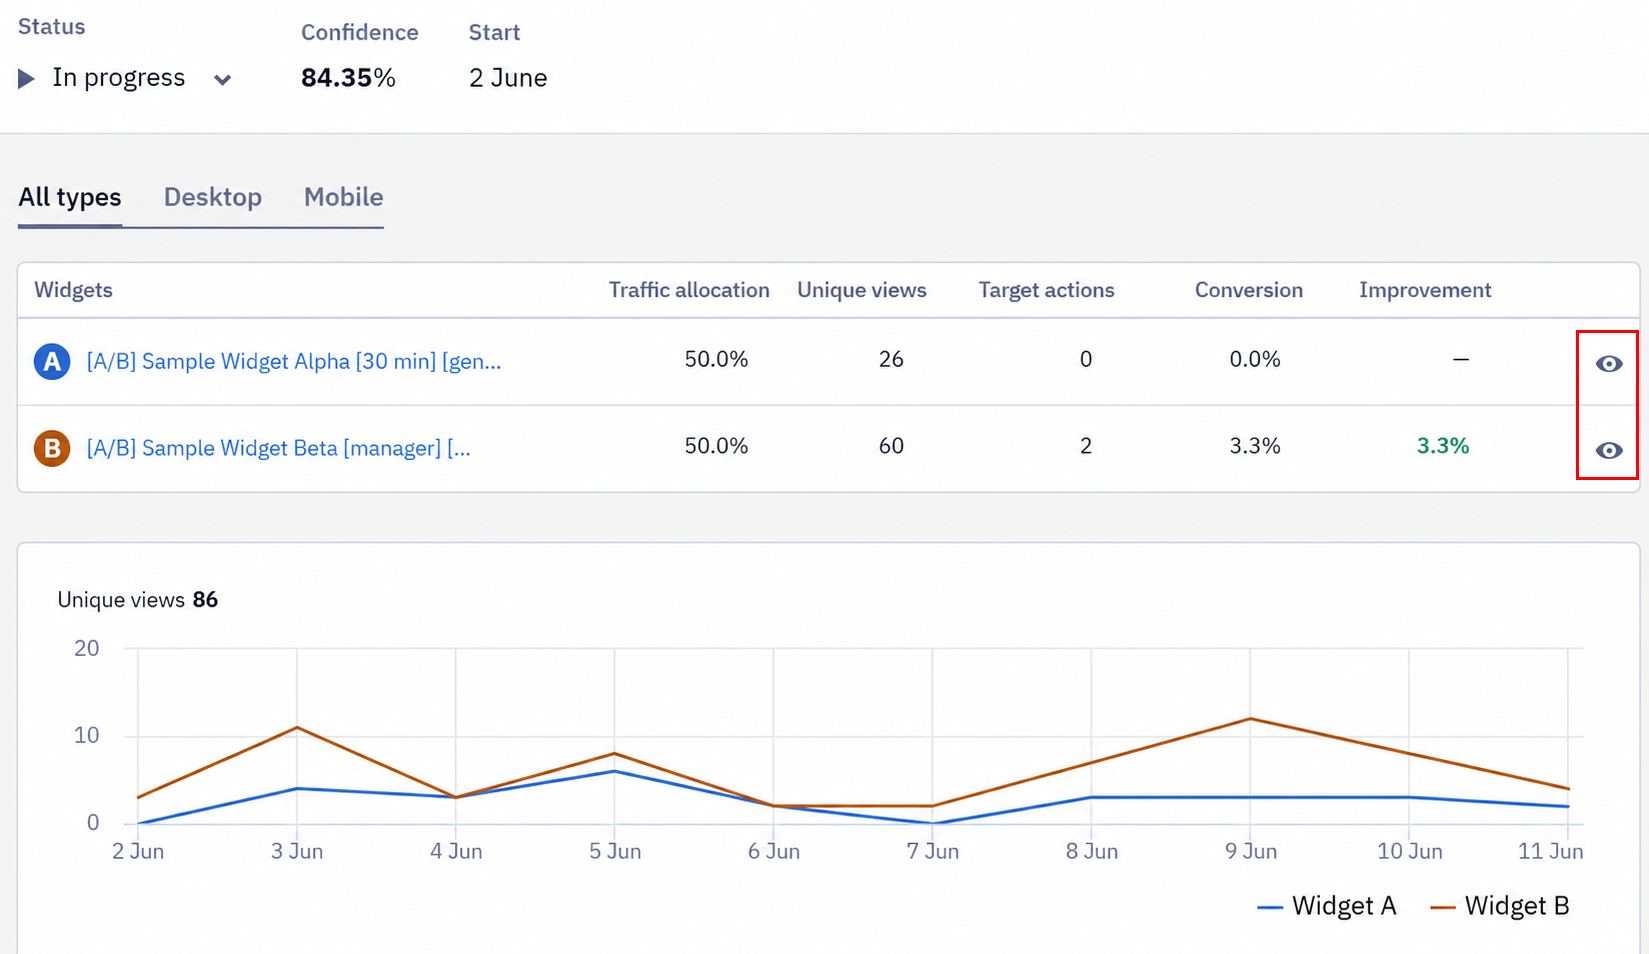This screenshot has width=1649, height=954.
Task: Preview Widget Alpha with its eye icon
Action: pyautogui.click(x=1608, y=364)
